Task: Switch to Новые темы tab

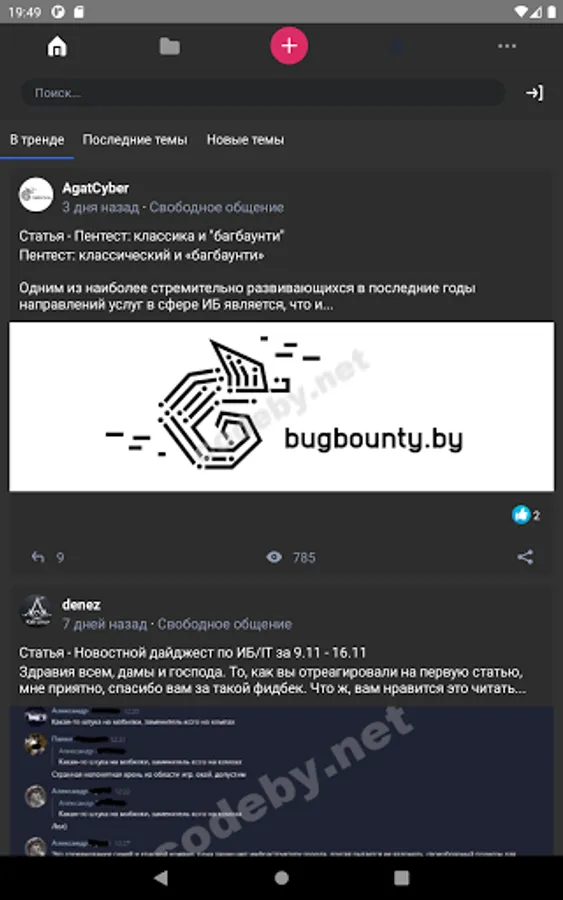Action: coord(245,139)
